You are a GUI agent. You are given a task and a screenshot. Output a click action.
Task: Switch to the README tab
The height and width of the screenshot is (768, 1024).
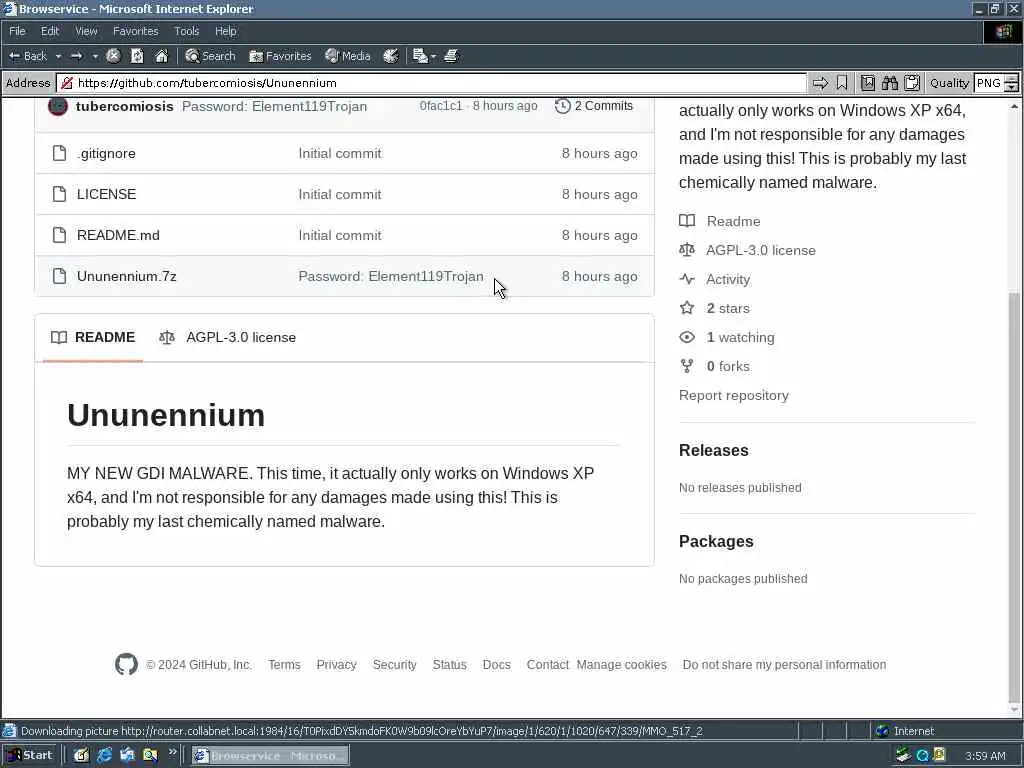click(x=93, y=338)
